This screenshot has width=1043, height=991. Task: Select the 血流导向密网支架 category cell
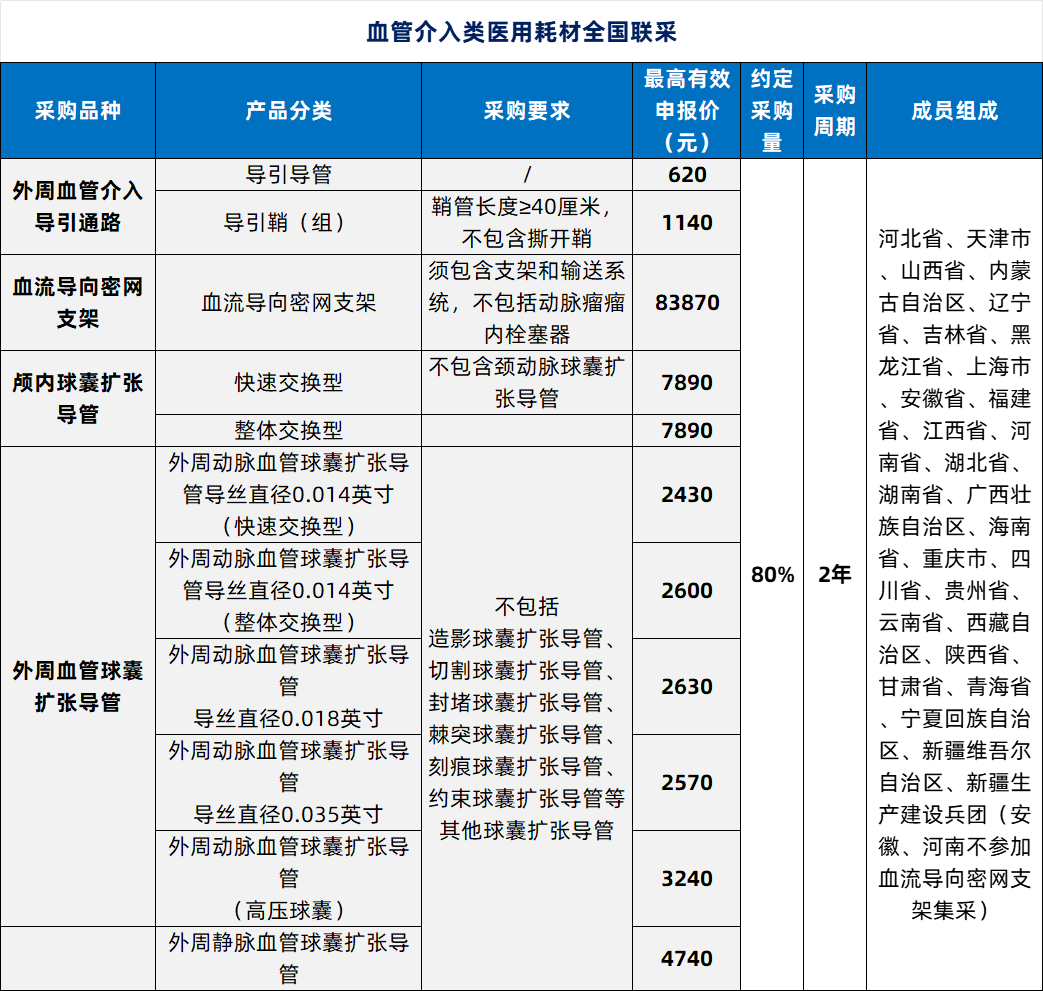pos(77,302)
